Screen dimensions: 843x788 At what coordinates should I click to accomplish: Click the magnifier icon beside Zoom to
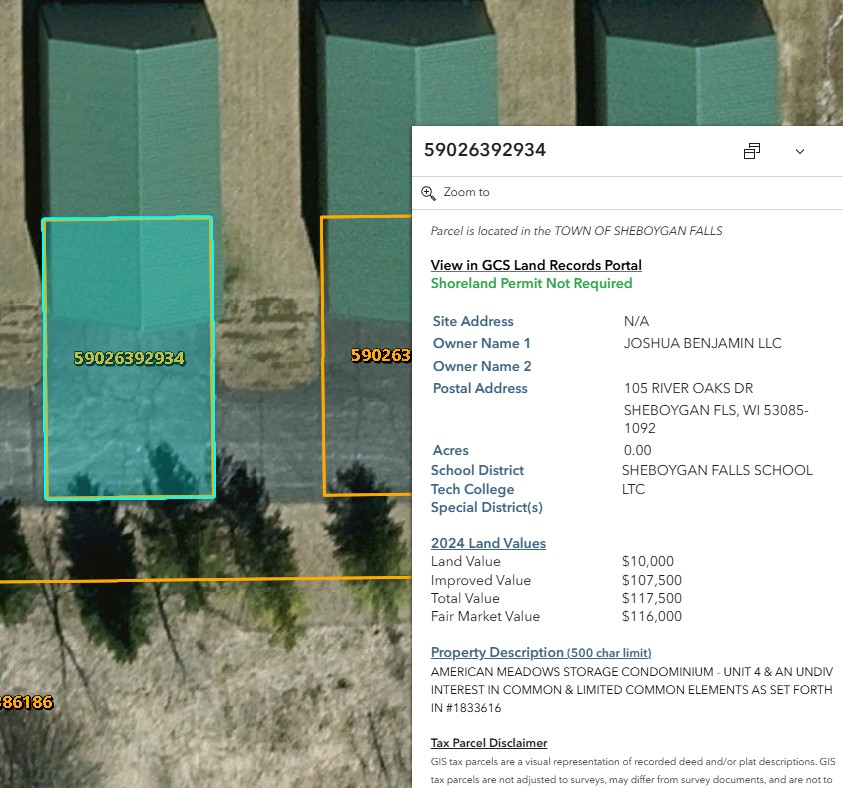click(x=429, y=192)
